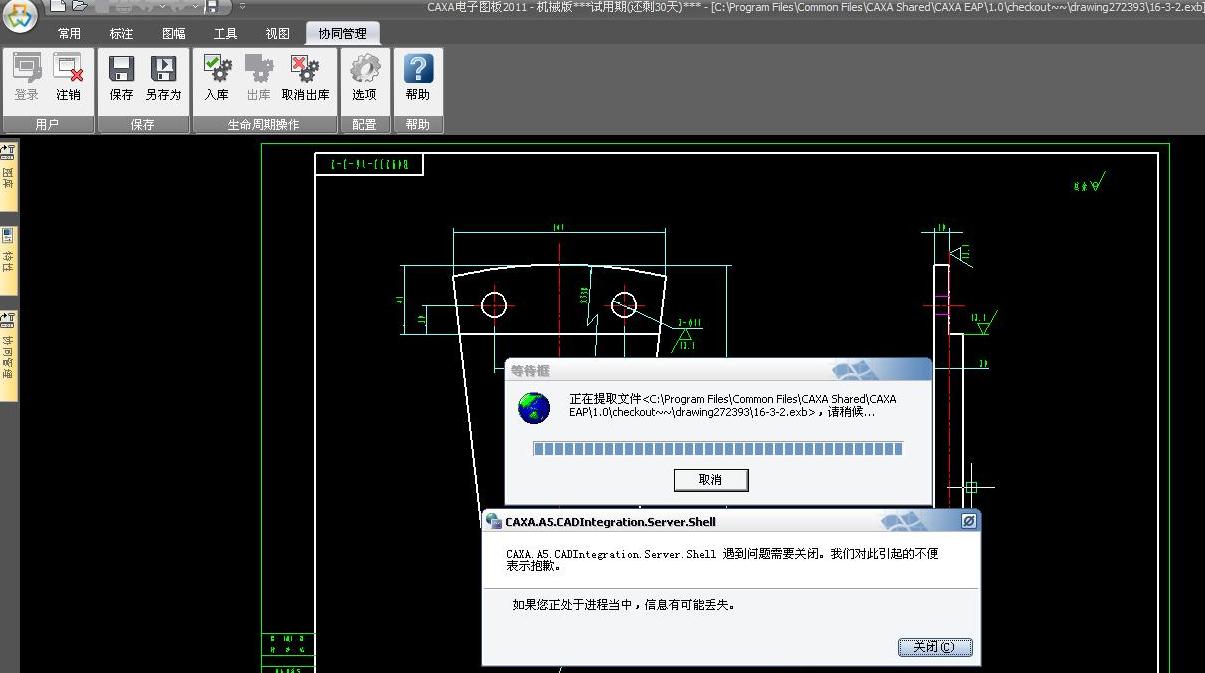Screen dimensions: 1205x673
Task: Click 关闭(C) in the error dialog
Action: pyautogui.click(x=935, y=647)
